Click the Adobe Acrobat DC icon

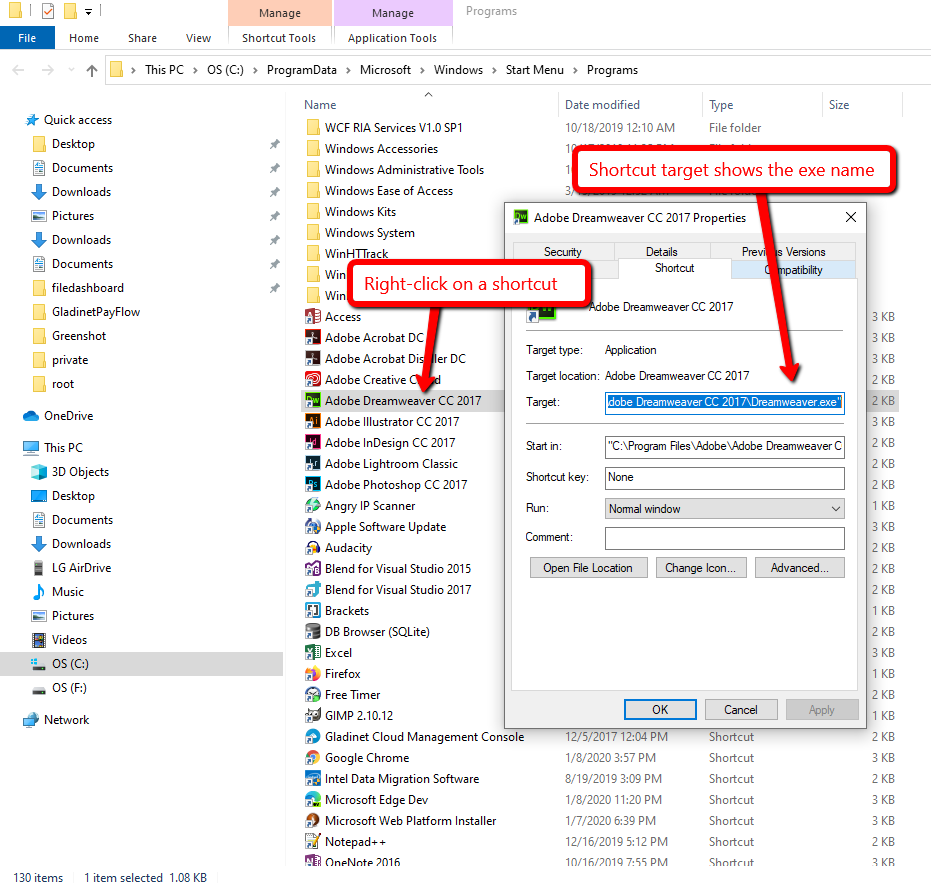[x=313, y=337]
